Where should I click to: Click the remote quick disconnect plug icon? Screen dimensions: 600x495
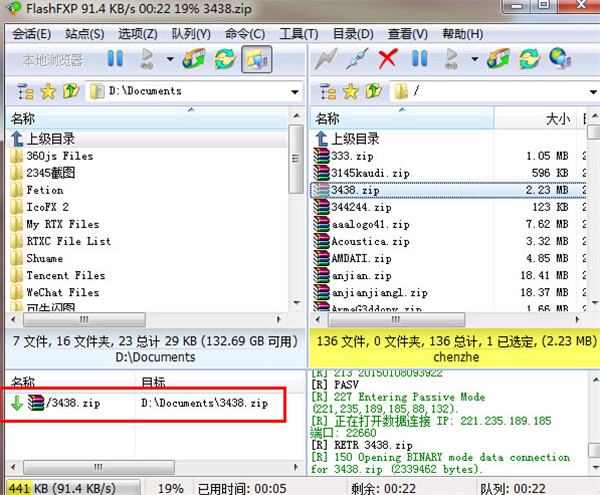click(x=356, y=59)
